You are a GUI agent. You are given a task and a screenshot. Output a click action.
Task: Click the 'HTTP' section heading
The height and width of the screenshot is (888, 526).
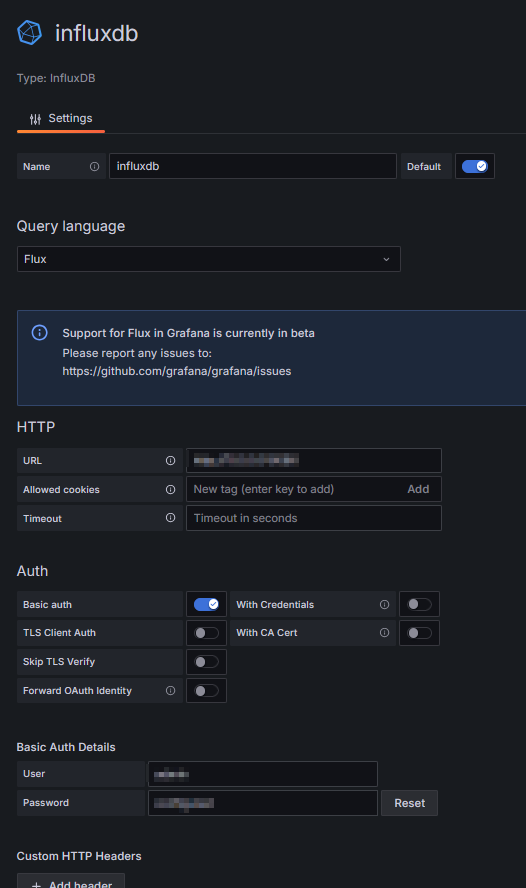click(36, 426)
